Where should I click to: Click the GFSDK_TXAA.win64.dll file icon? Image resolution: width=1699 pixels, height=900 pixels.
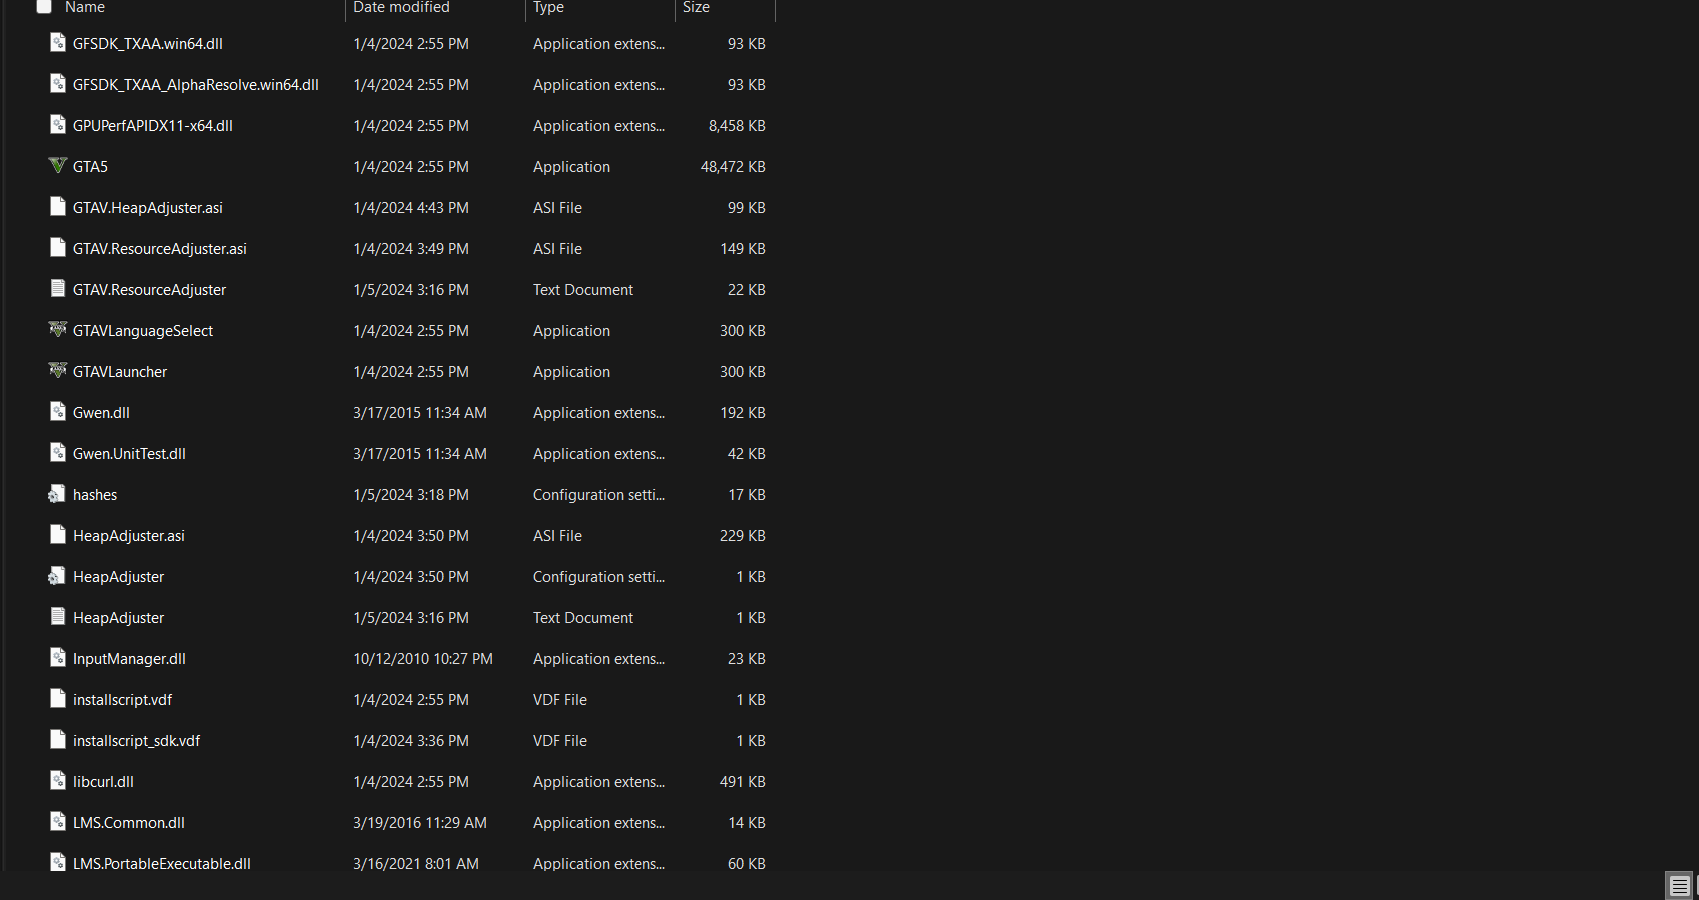coord(58,43)
